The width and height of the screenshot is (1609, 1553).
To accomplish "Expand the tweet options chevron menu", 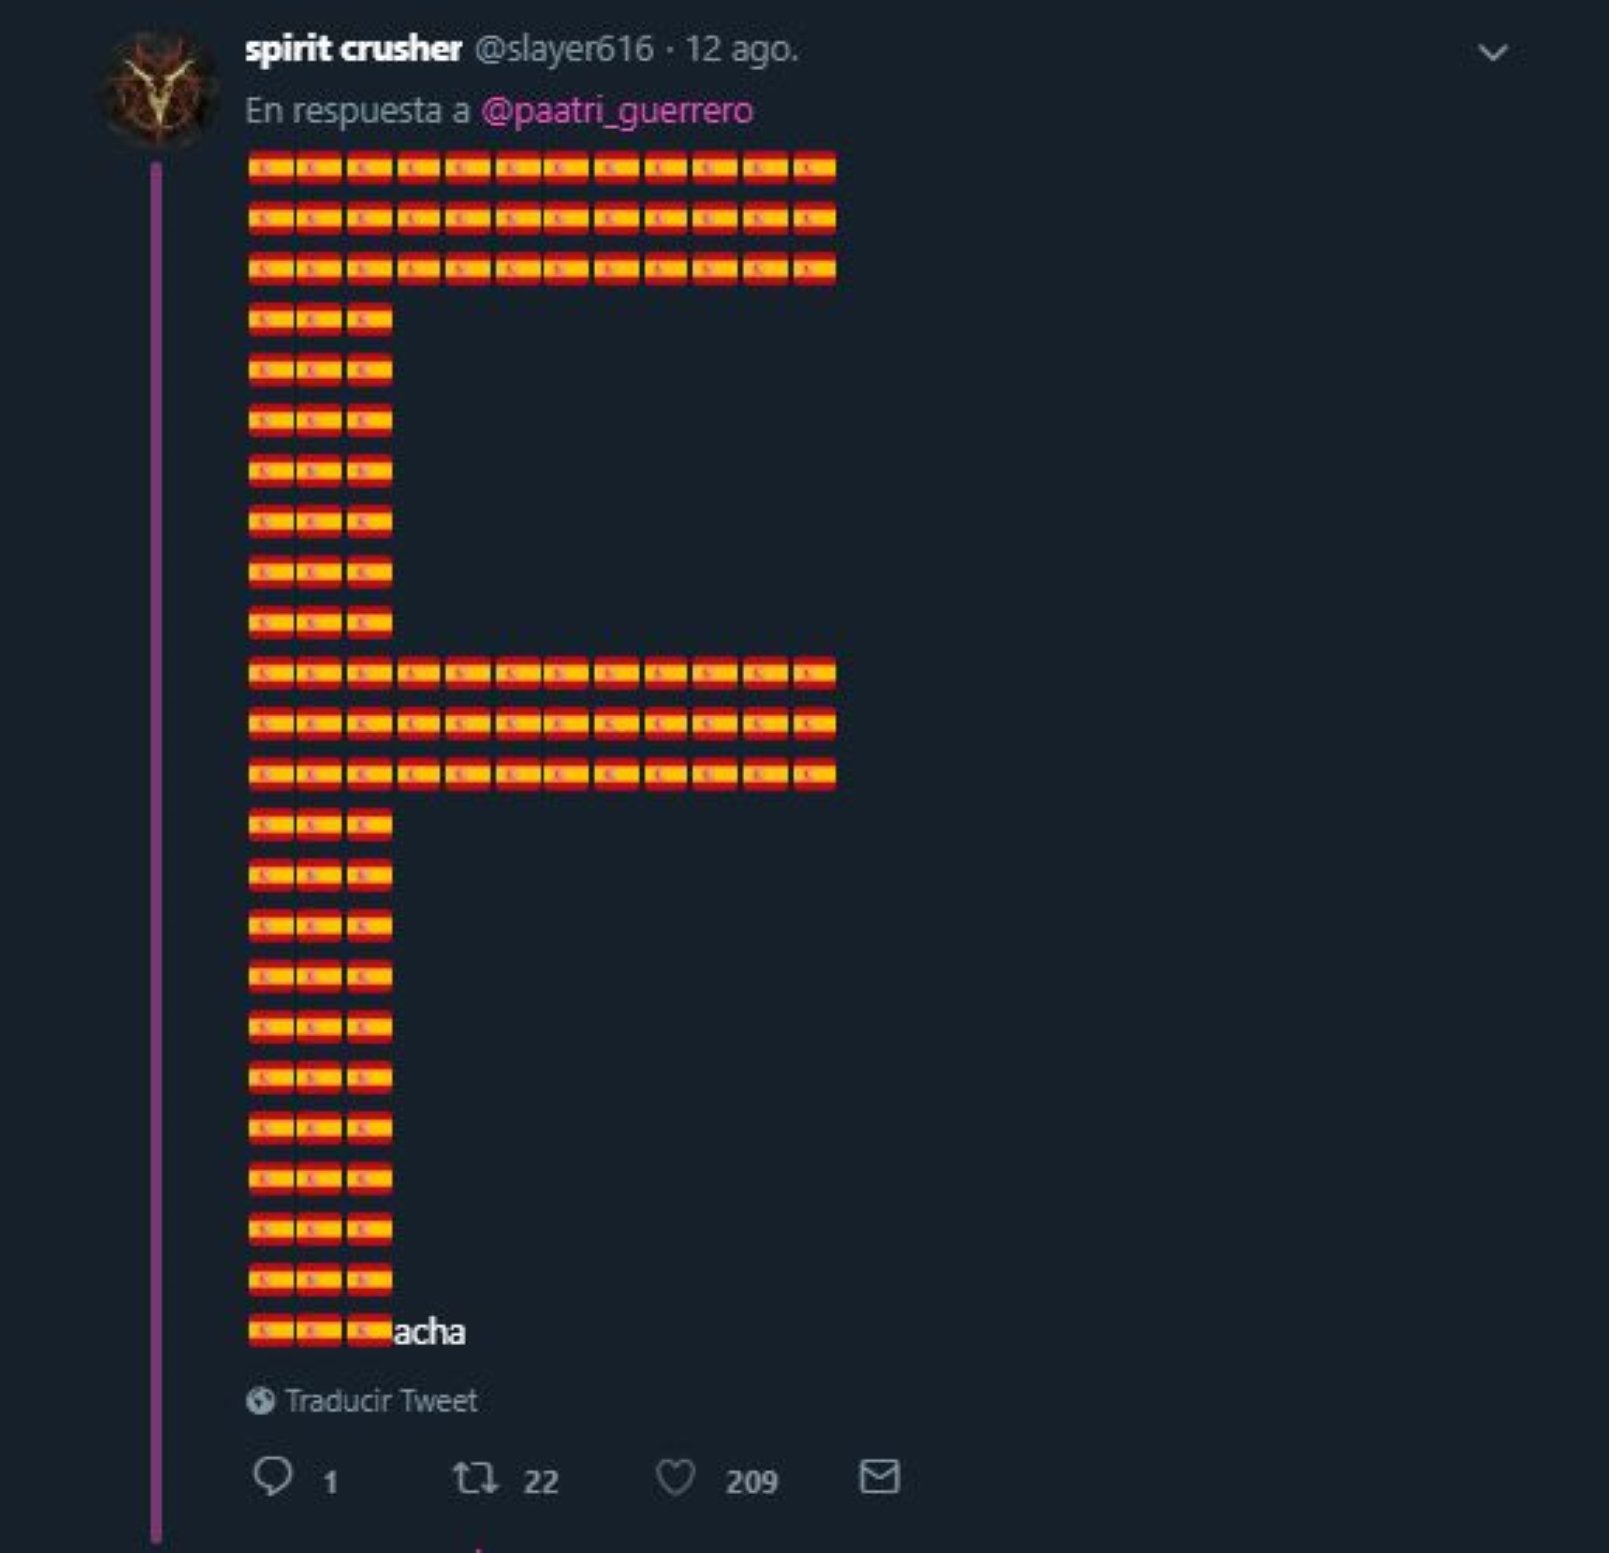I will [x=1493, y=52].
